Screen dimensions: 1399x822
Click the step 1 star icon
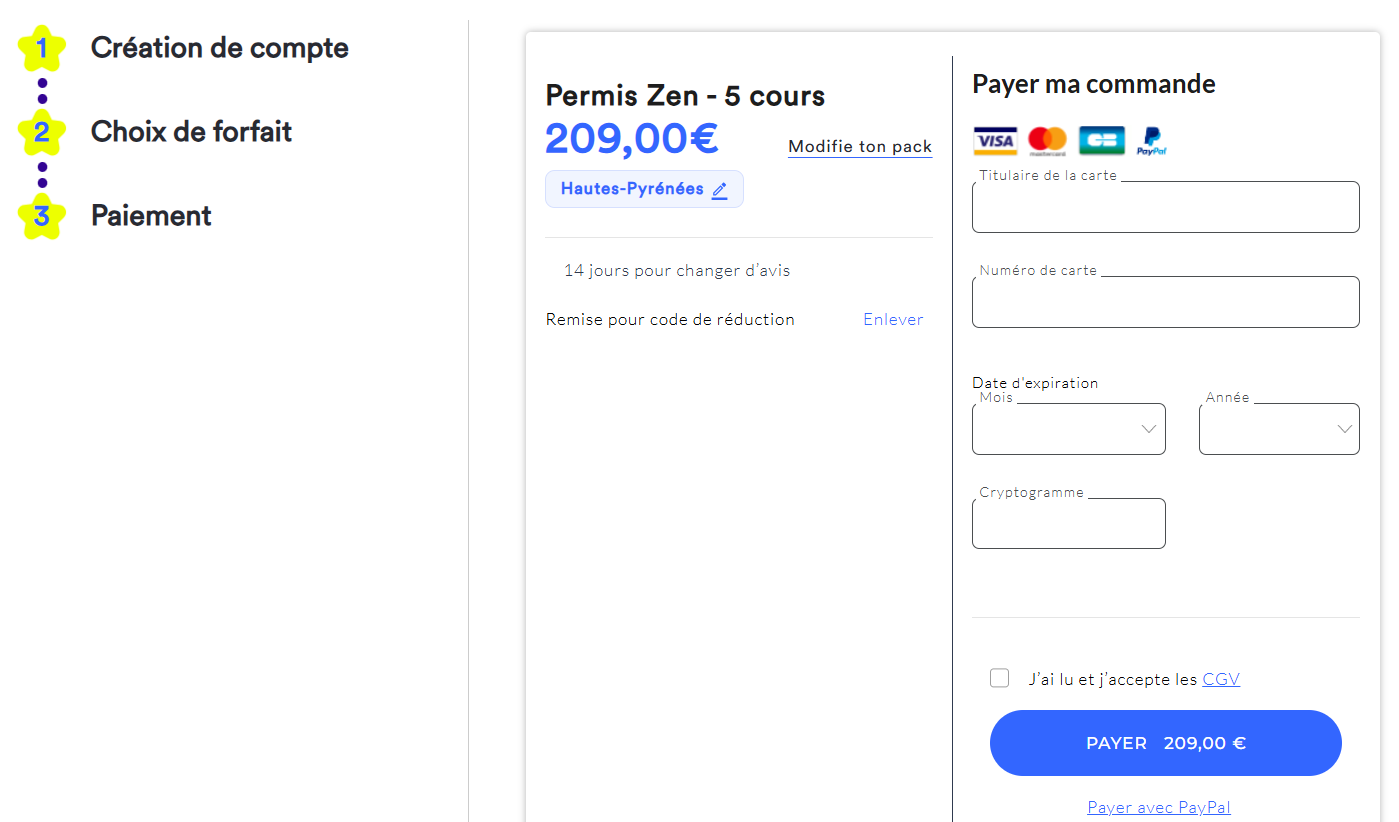(42, 47)
